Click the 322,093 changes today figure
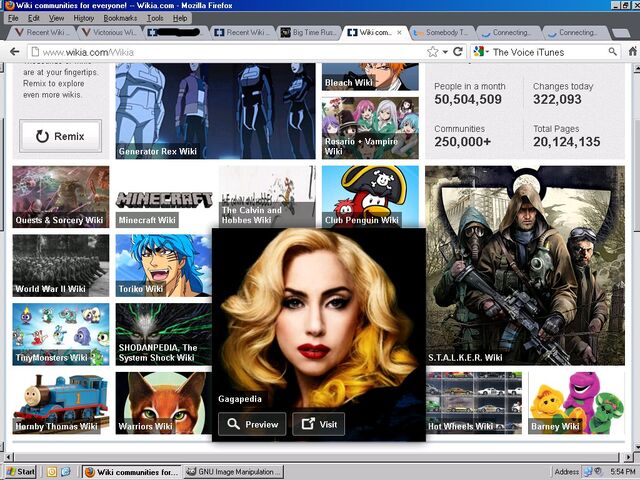640x480 pixels. [x=557, y=99]
